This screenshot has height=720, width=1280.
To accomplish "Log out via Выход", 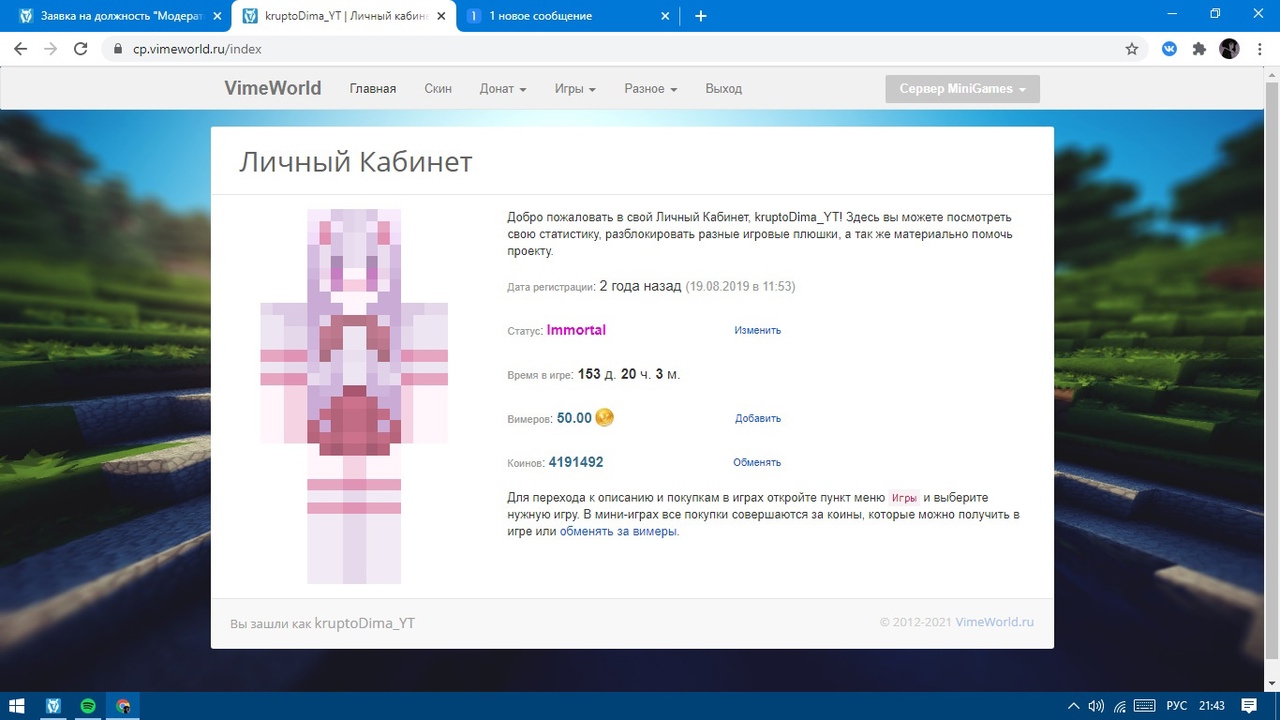I will (724, 88).
